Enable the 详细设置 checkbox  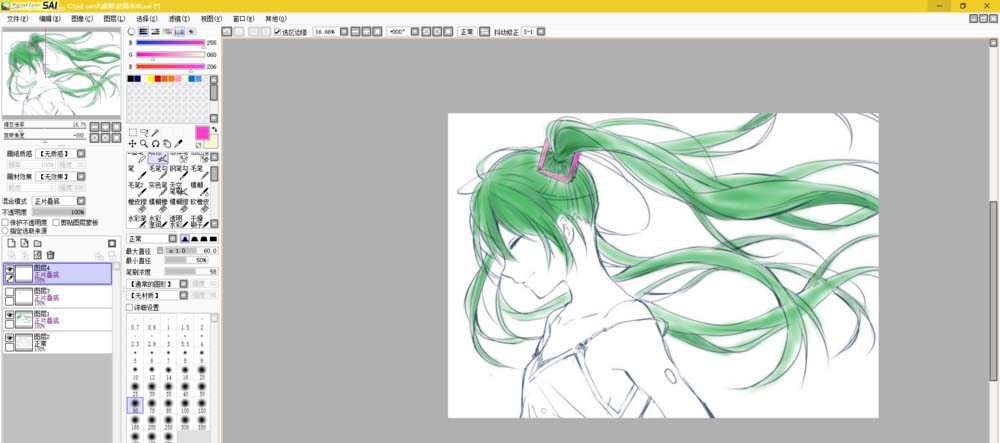[x=130, y=307]
